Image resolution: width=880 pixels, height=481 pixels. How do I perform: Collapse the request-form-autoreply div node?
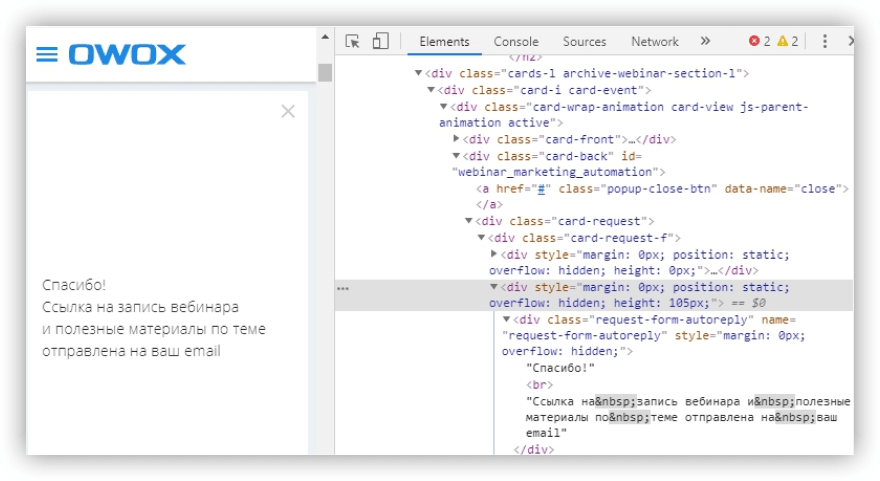coord(506,320)
